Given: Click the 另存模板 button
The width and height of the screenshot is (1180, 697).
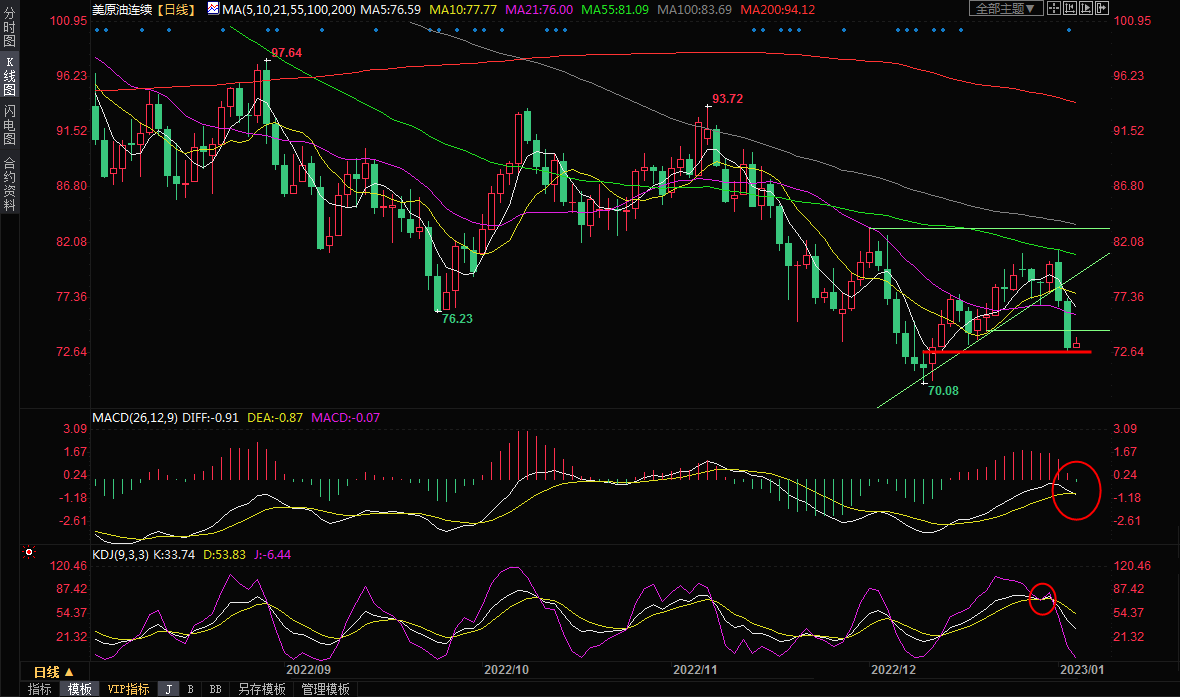Looking at the screenshot, I should pos(263,689).
